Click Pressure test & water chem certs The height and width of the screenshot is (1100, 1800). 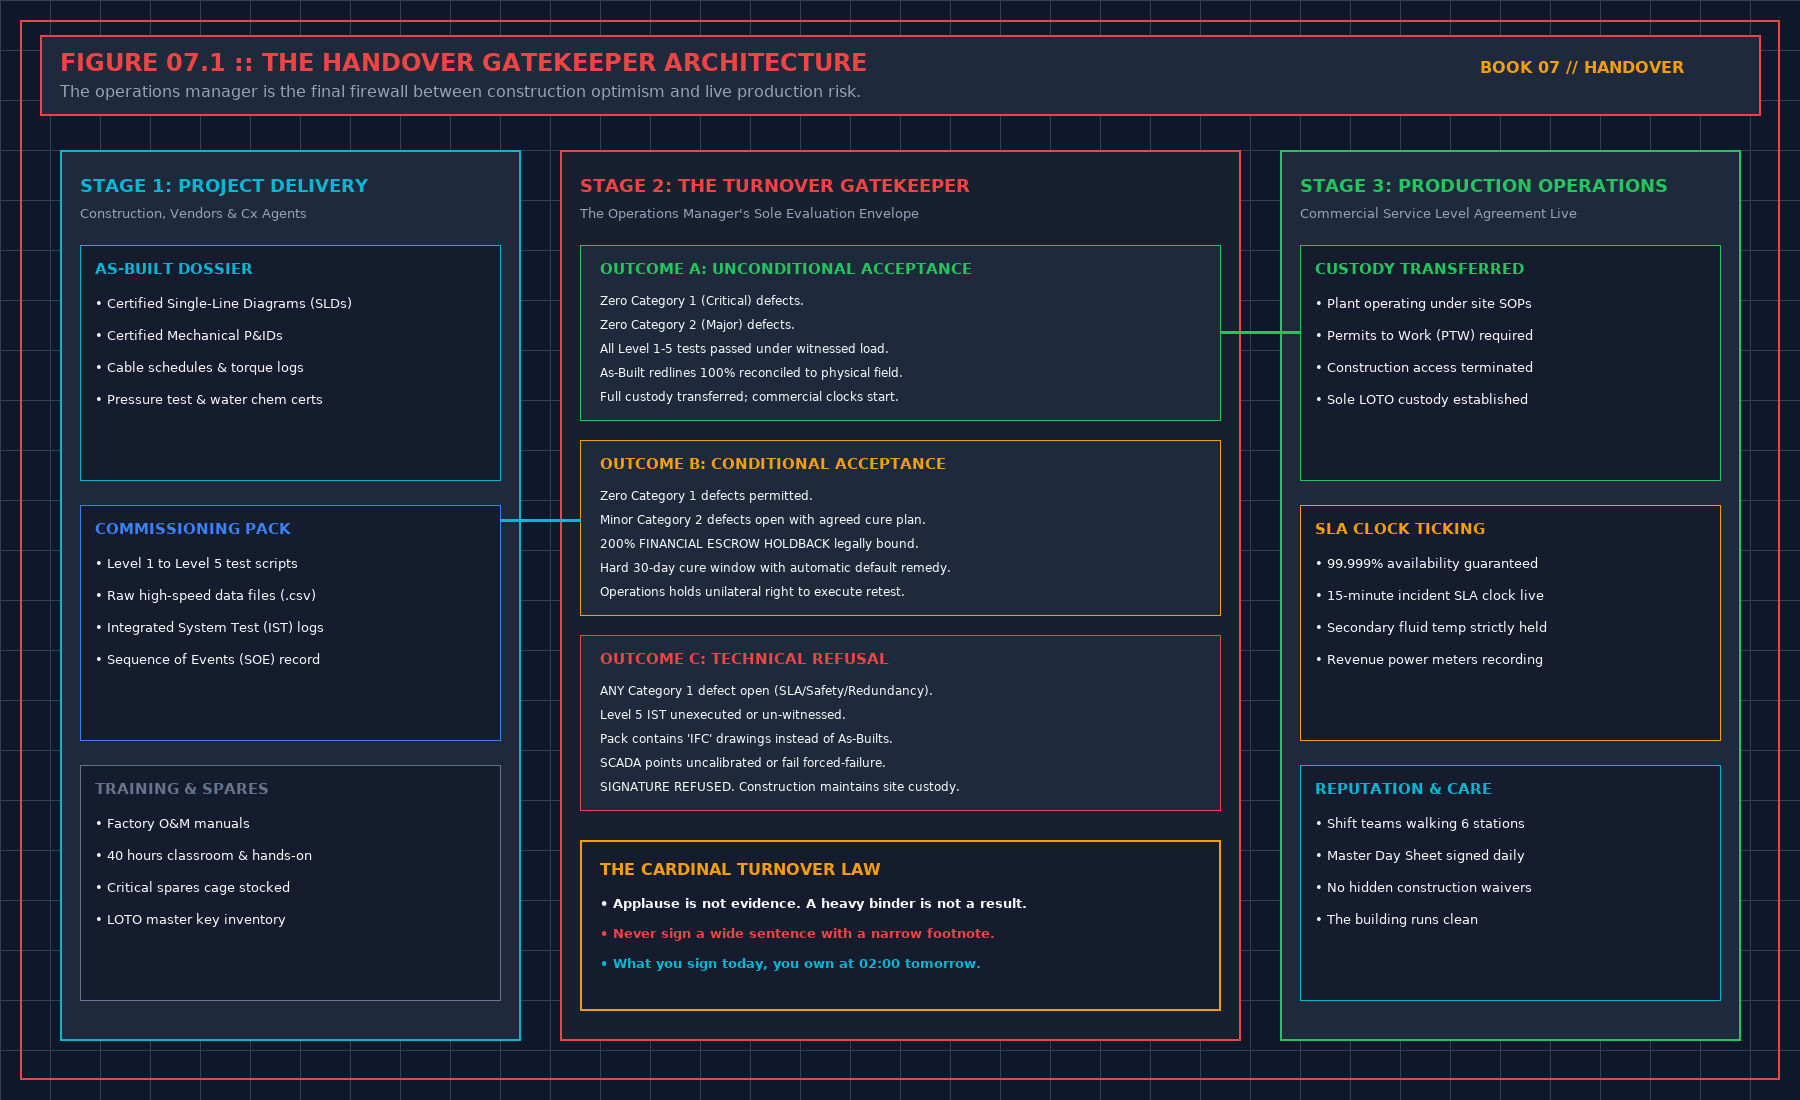tap(209, 400)
